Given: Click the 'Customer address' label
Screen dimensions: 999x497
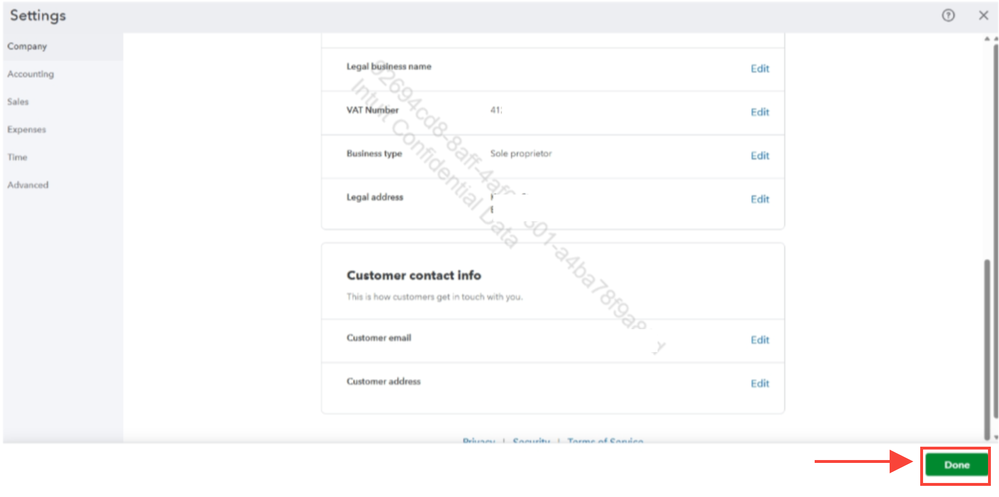Looking at the screenshot, I should 384,381.
